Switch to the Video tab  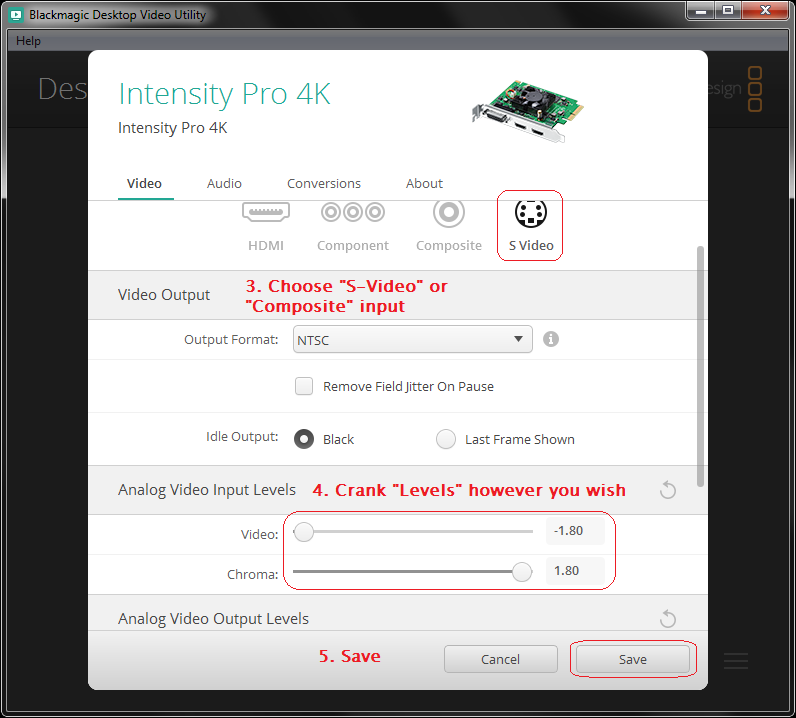pyautogui.click(x=145, y=183)
